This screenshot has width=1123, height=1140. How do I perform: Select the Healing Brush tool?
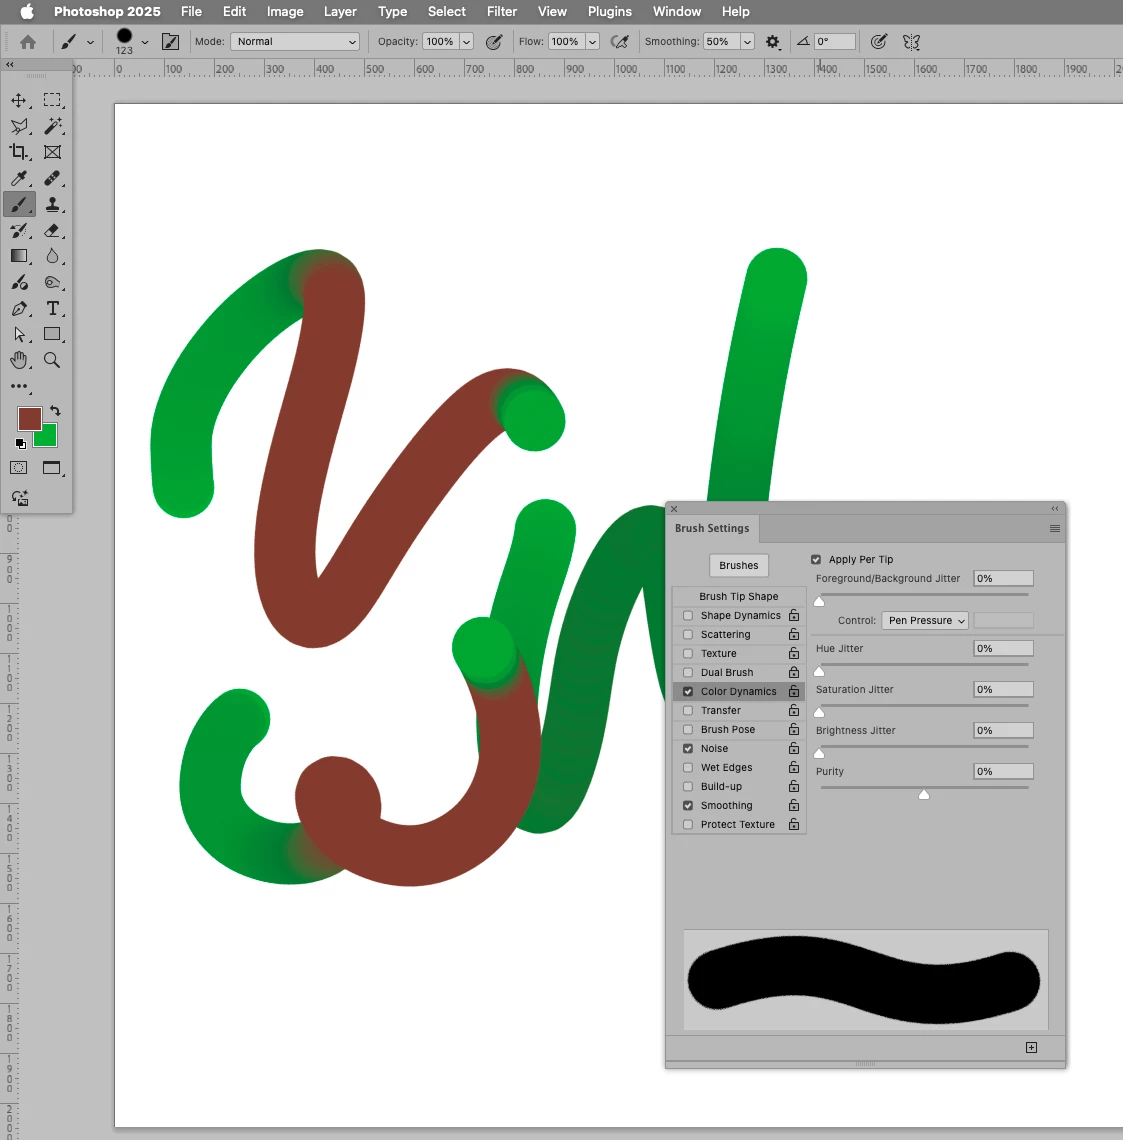click(52, 178)
